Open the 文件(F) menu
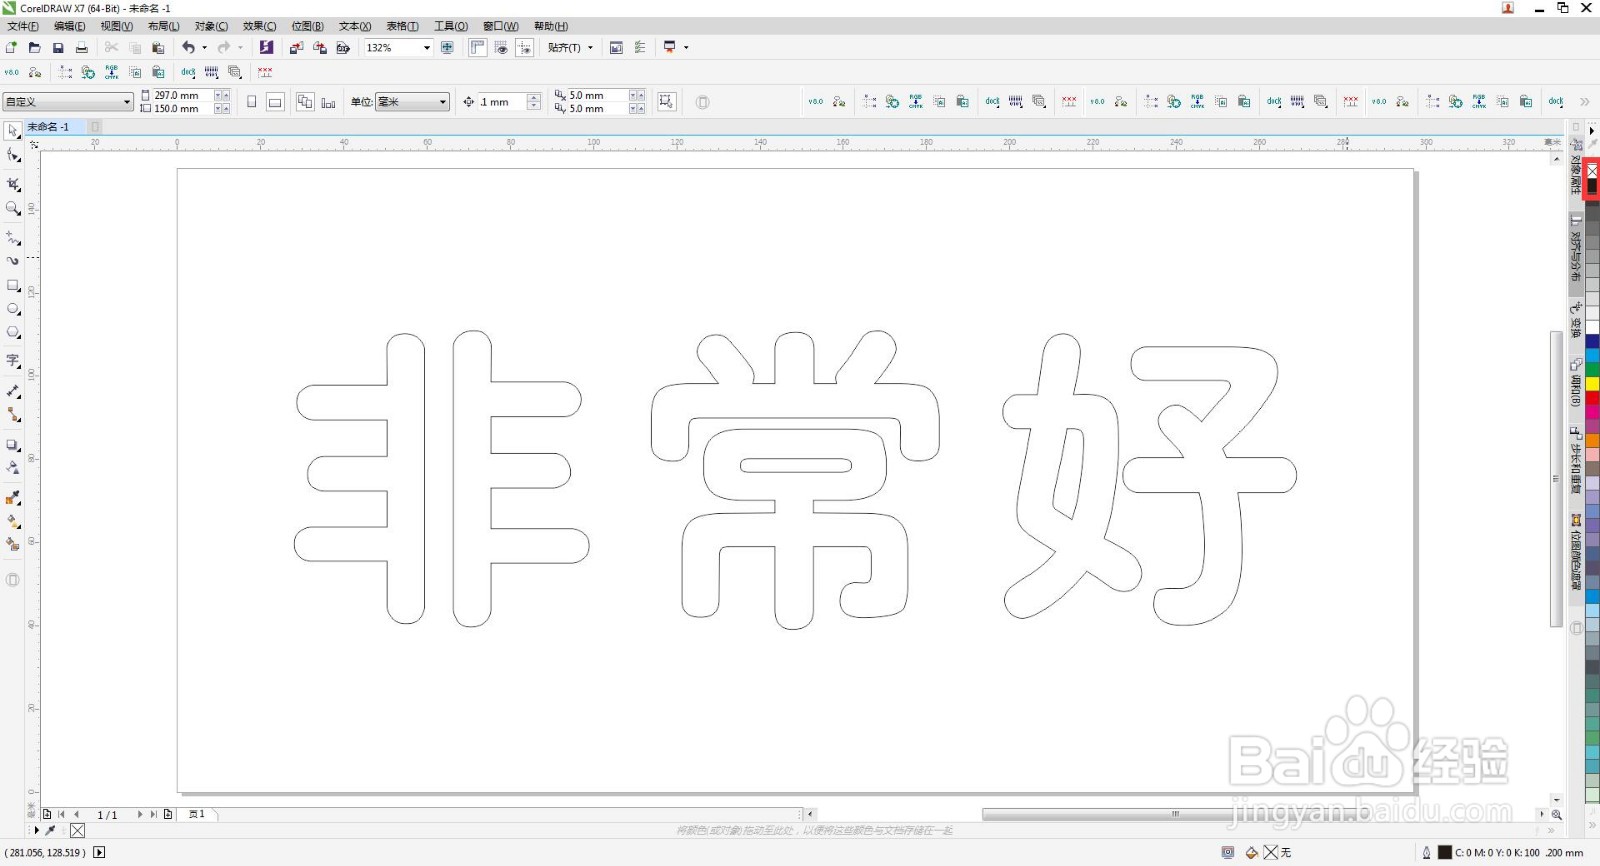Screen dimensions: 1600x866 click(x=23, y=26)
